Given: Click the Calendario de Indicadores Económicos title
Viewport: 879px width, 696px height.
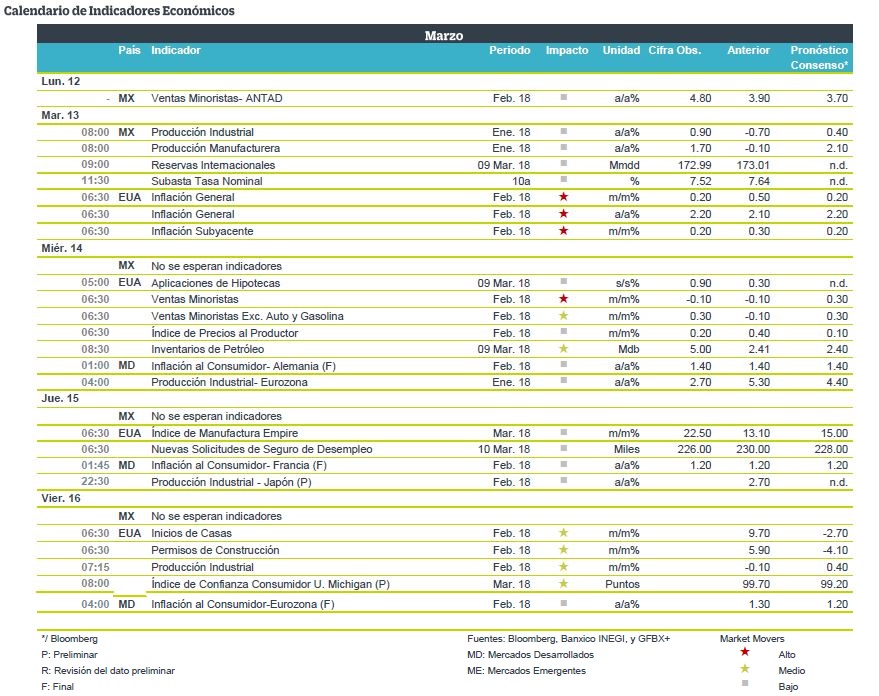Looking at the screenshot, I should [x=119, y=11].
